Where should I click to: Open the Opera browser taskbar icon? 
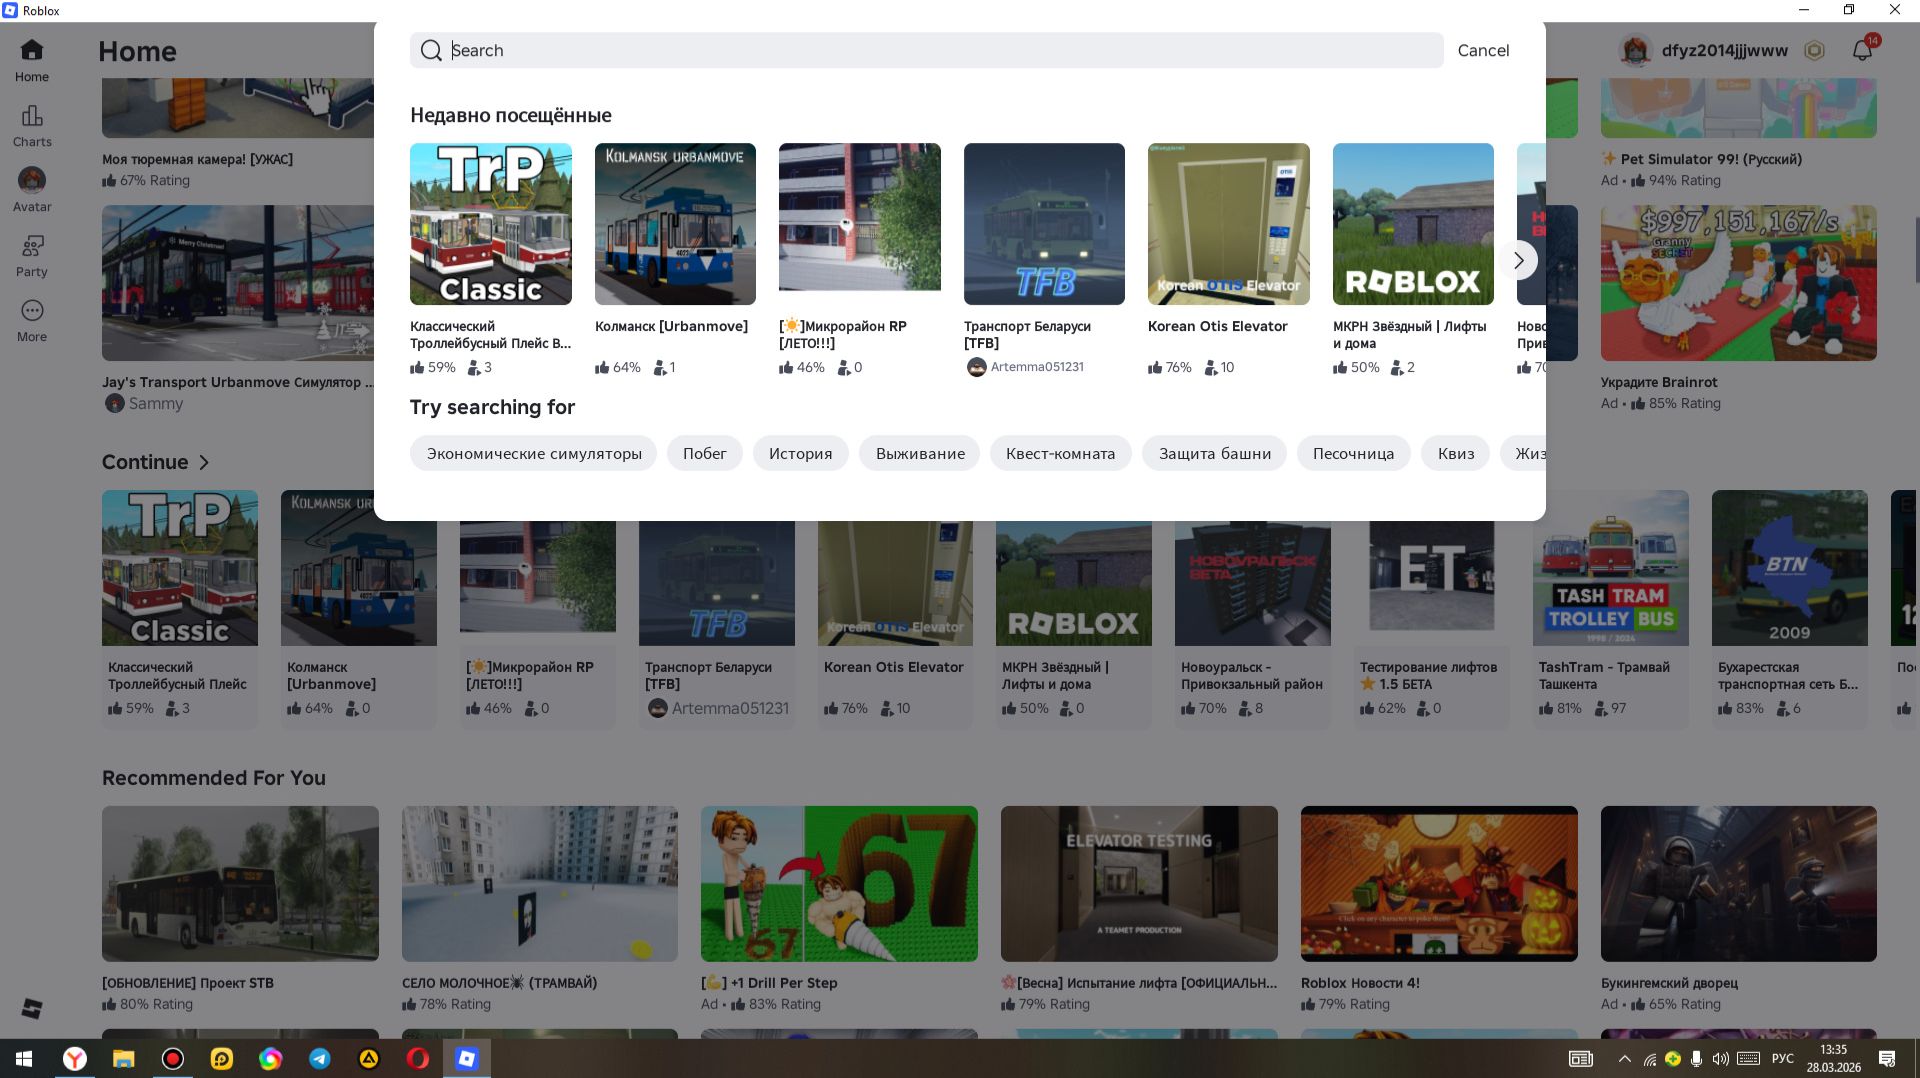(418, 1058)
